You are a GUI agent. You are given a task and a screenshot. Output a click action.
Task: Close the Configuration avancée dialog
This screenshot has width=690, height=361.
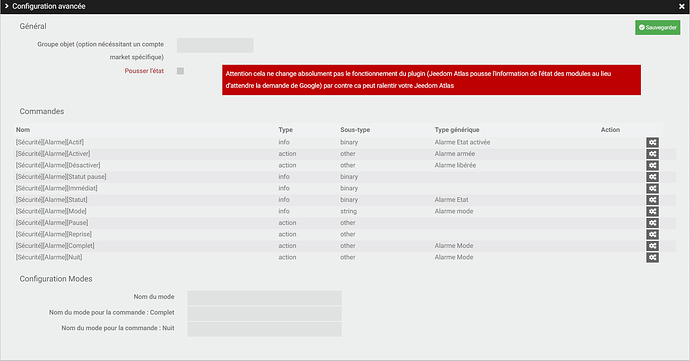point(681,6)
